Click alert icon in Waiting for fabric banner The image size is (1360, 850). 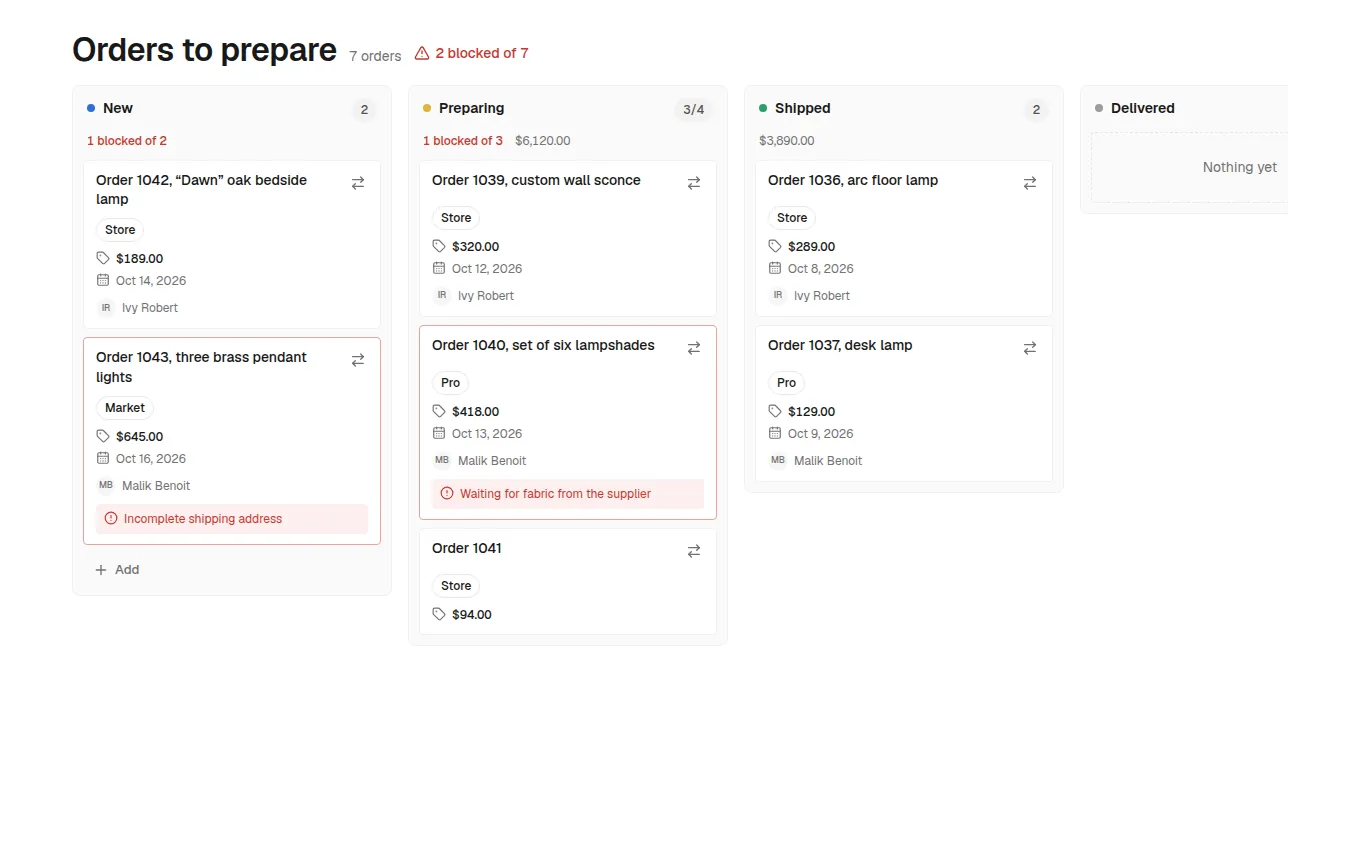(x=447, y=493)
